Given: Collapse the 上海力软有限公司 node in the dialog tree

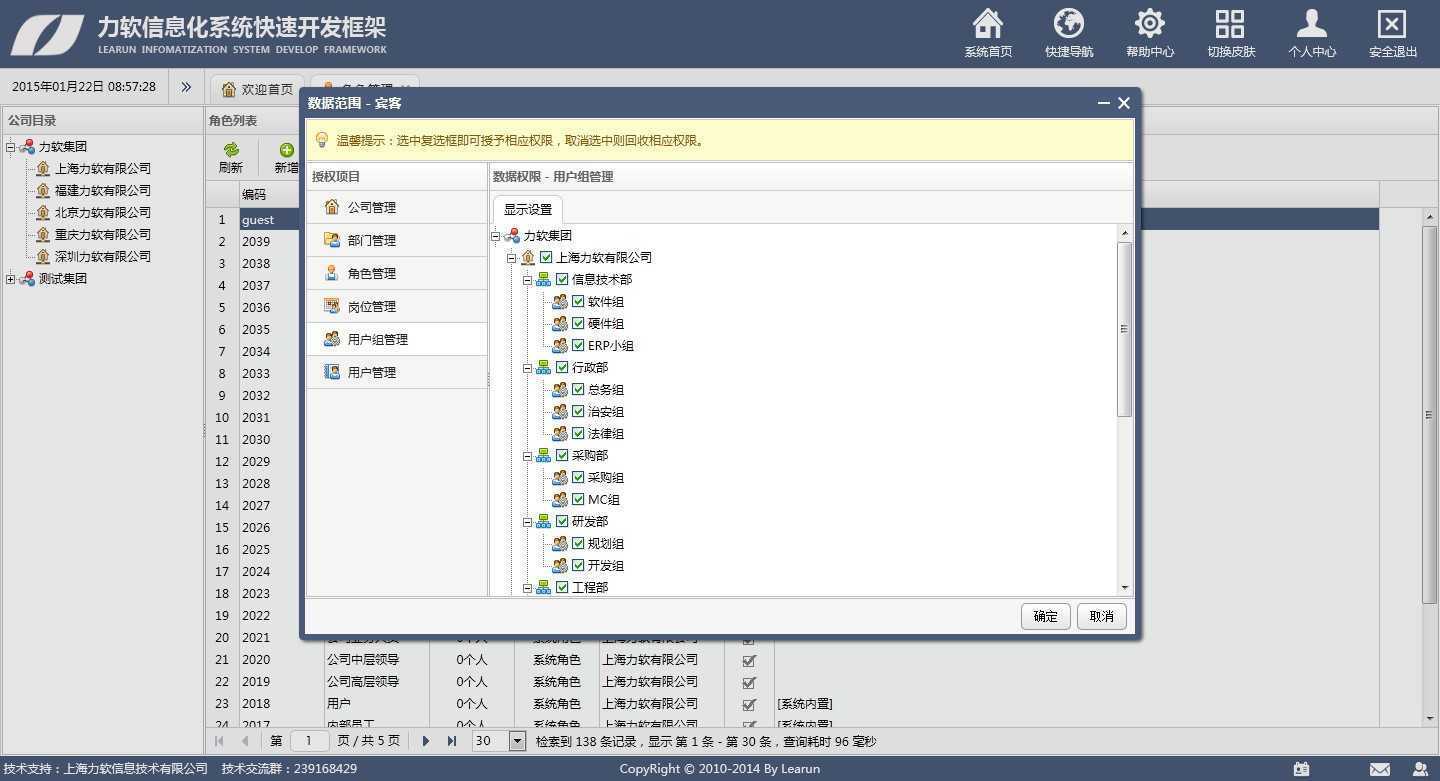Looking at the screenshot, I should pos(512,257).
